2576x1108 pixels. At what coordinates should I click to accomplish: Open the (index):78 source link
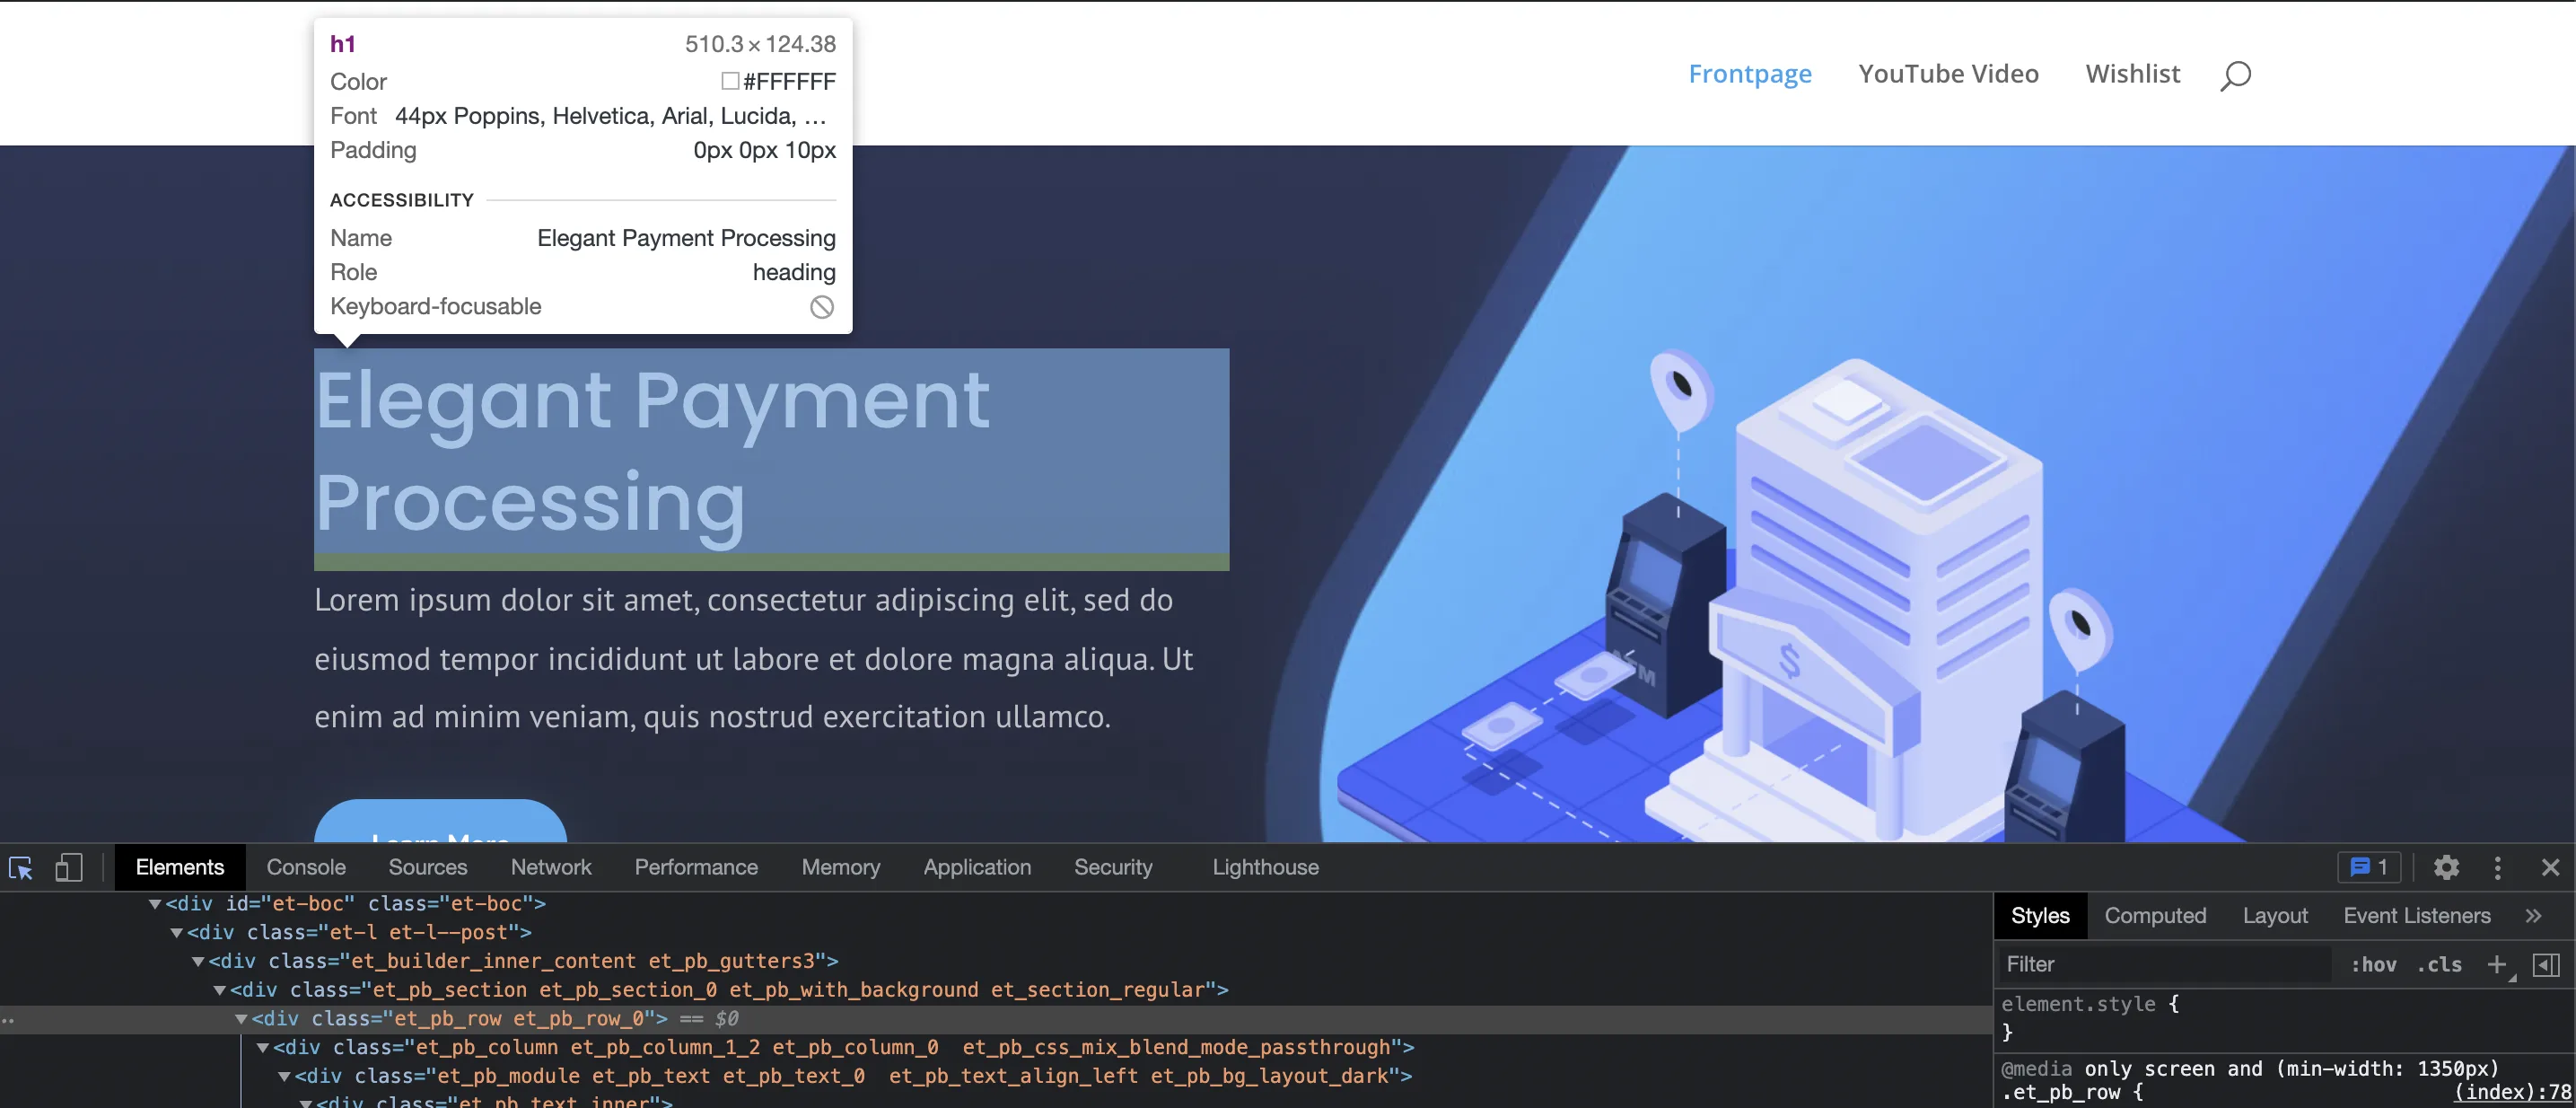(2512, 1092)
